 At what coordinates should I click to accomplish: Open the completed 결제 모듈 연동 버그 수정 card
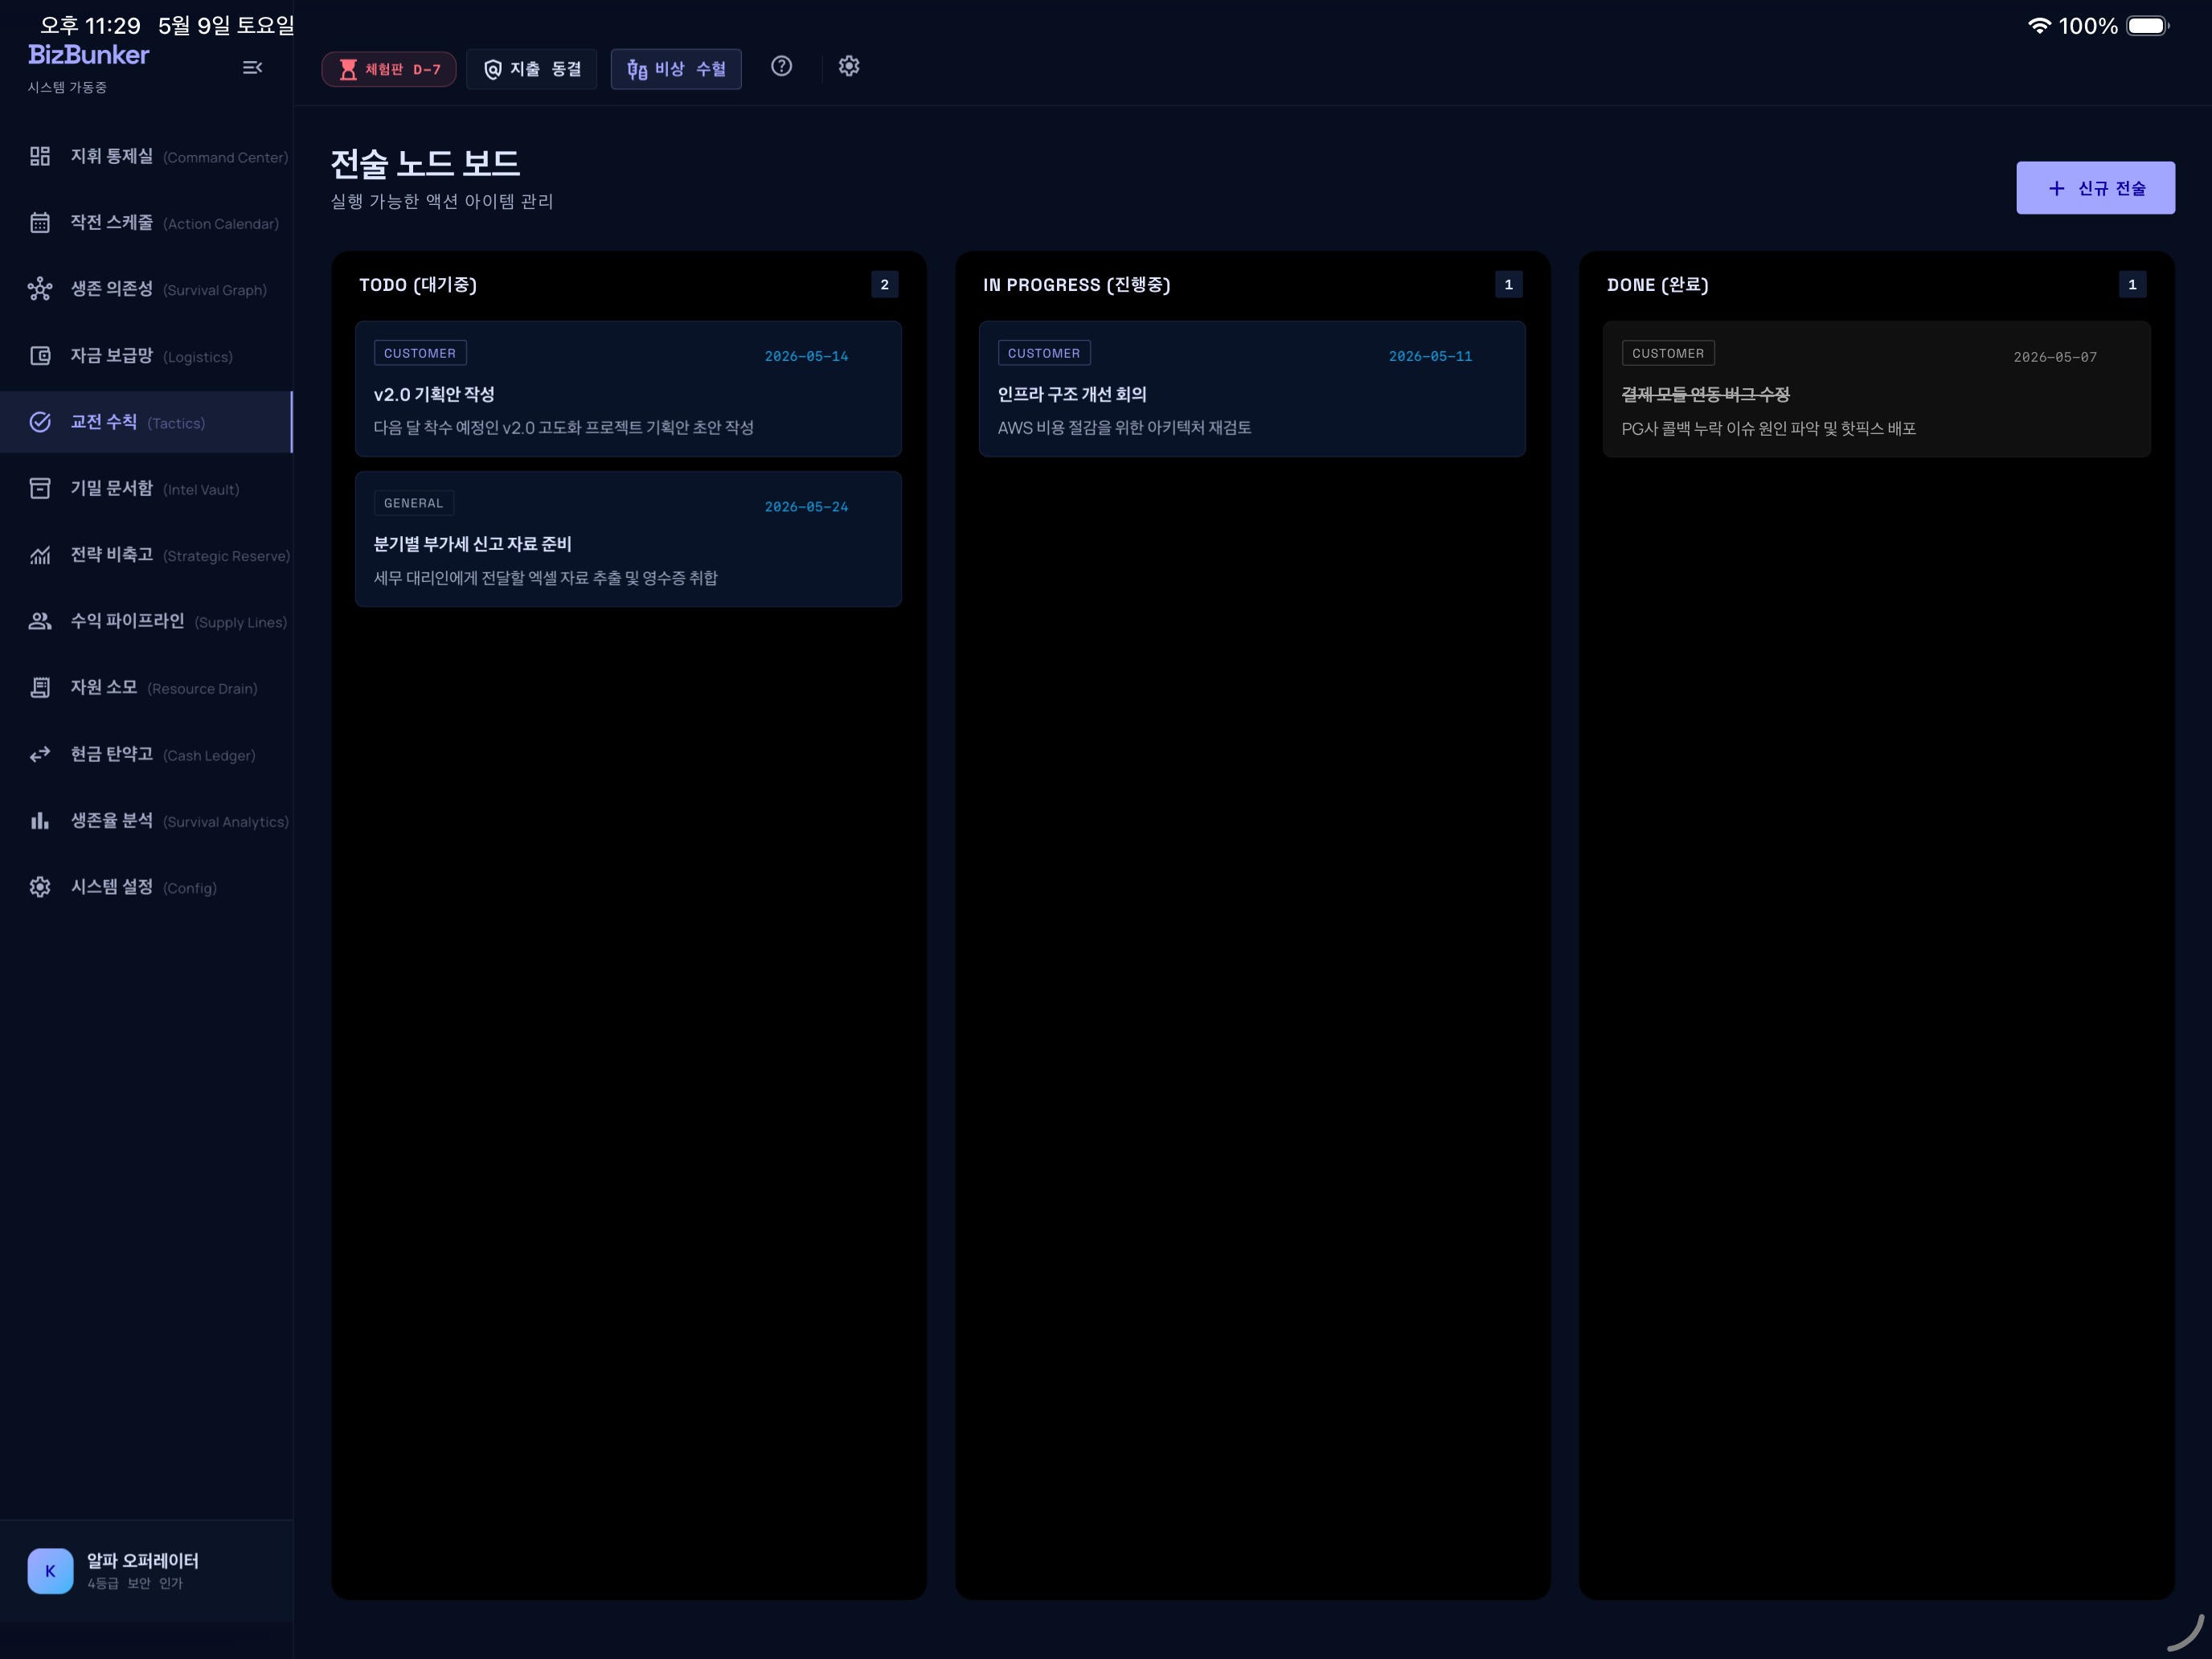1876,389
